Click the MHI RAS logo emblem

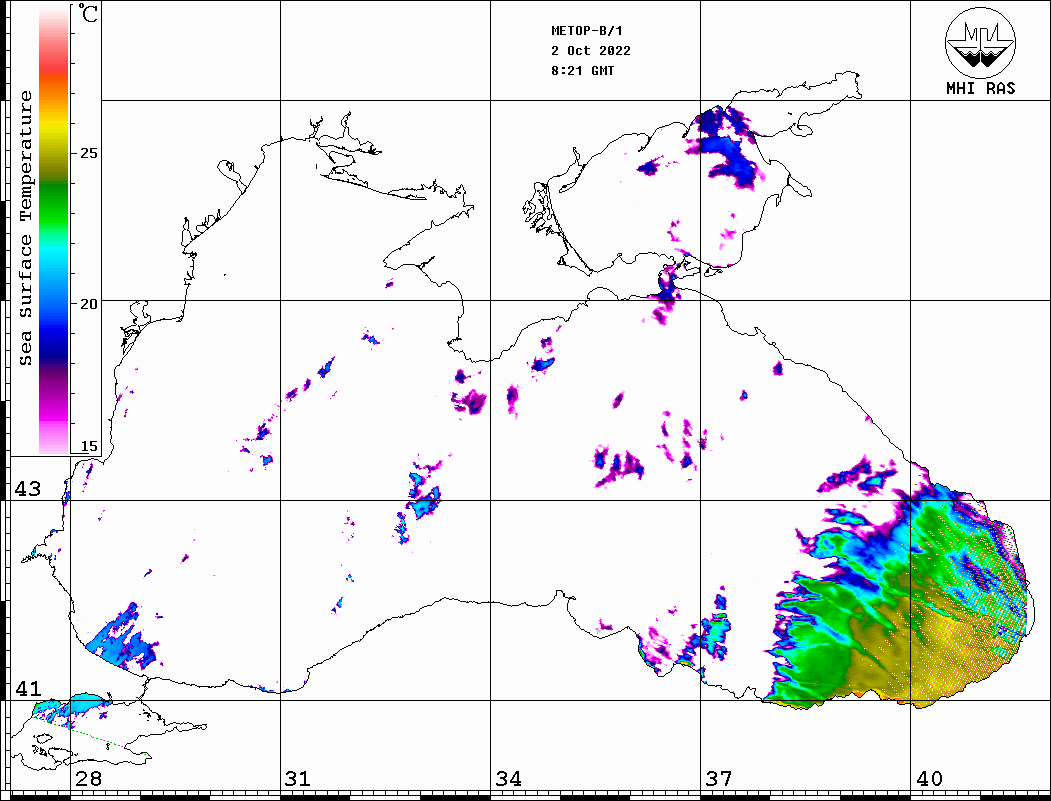[x=980, y=42]
